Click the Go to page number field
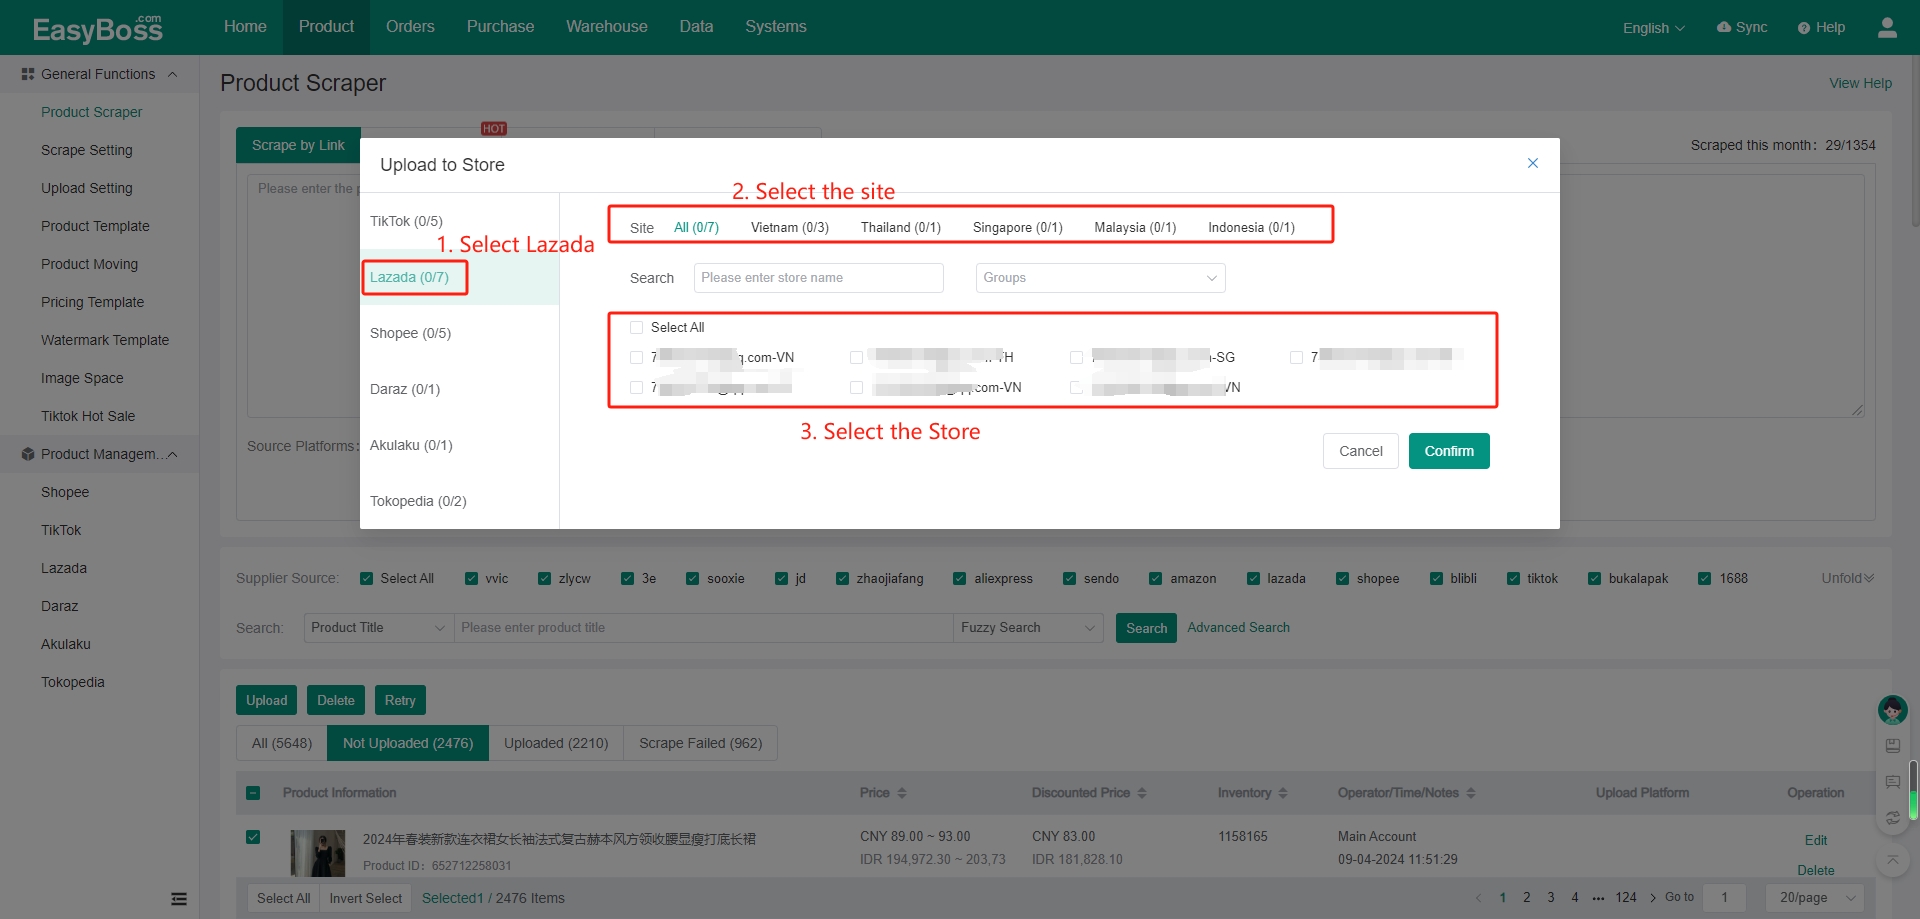1920x919 pixels. (x=1725, y=898)
